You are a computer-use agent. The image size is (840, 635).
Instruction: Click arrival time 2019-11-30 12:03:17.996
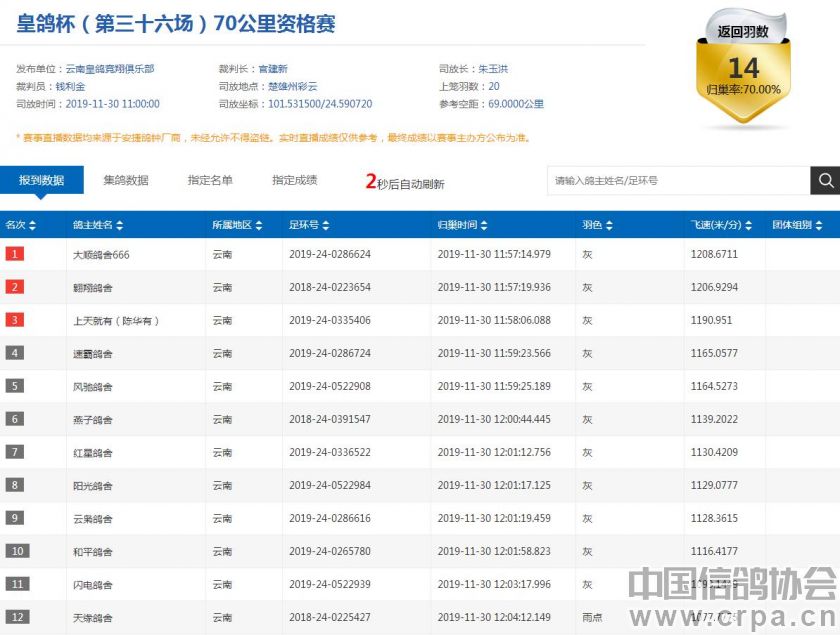pyautogui.click(x=494, y=584)
